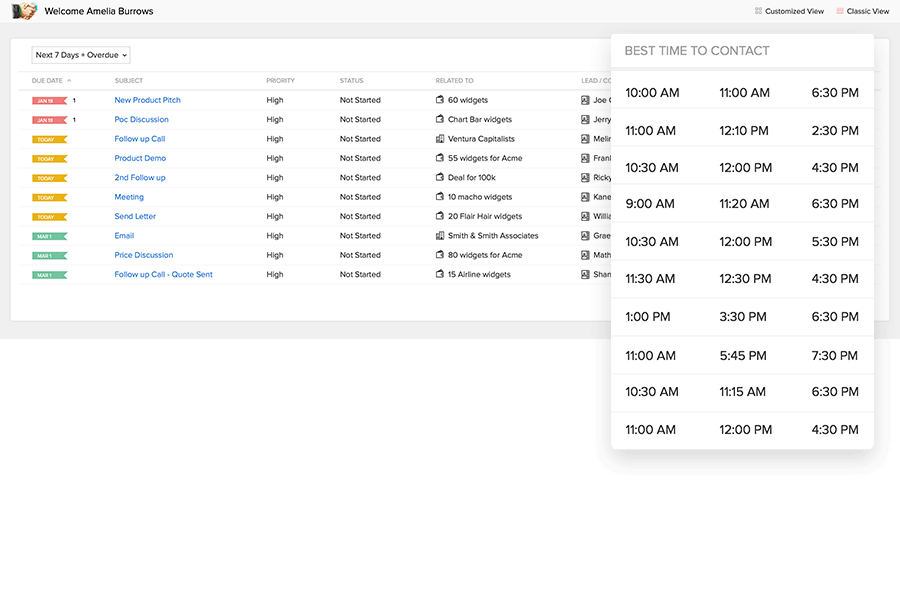900x600 pixels.
Task: Sort by the Due Date column header
Action: coord(52,80)
